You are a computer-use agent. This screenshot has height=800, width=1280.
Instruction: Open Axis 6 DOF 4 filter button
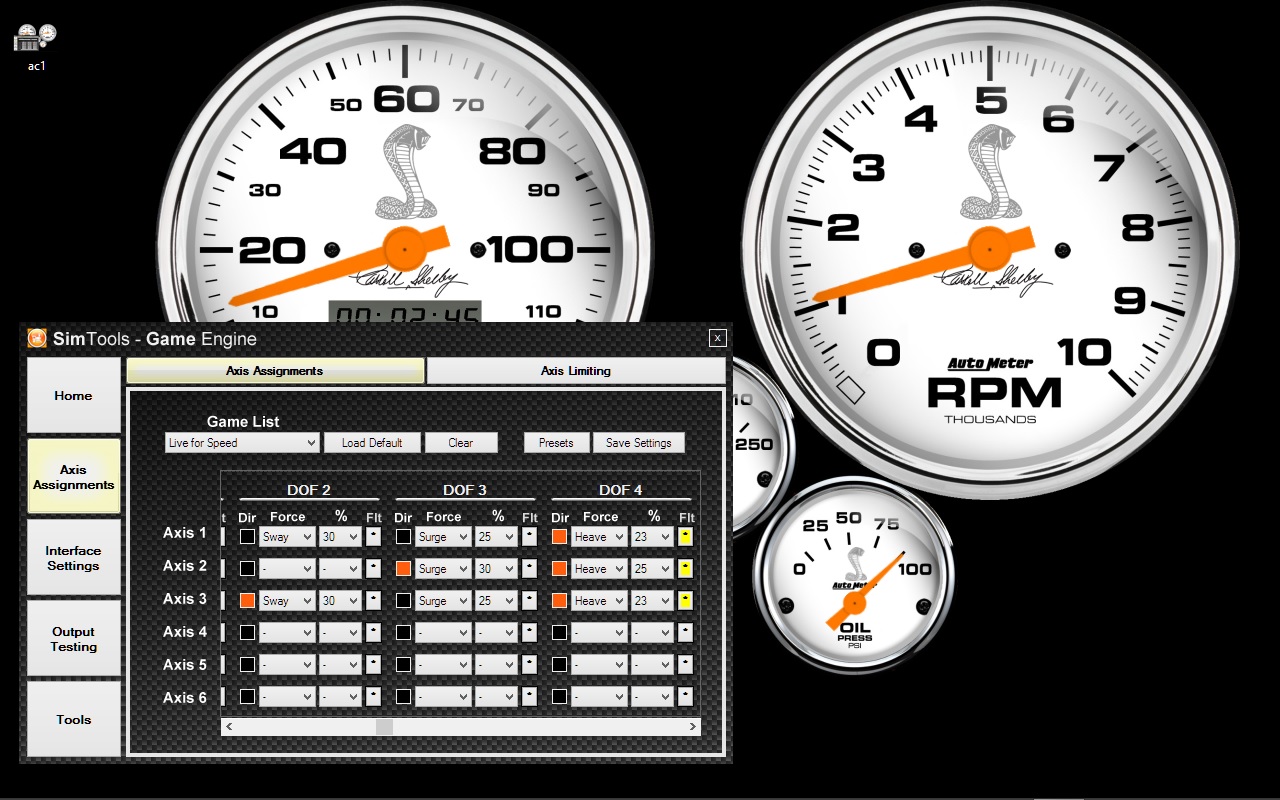686,697
